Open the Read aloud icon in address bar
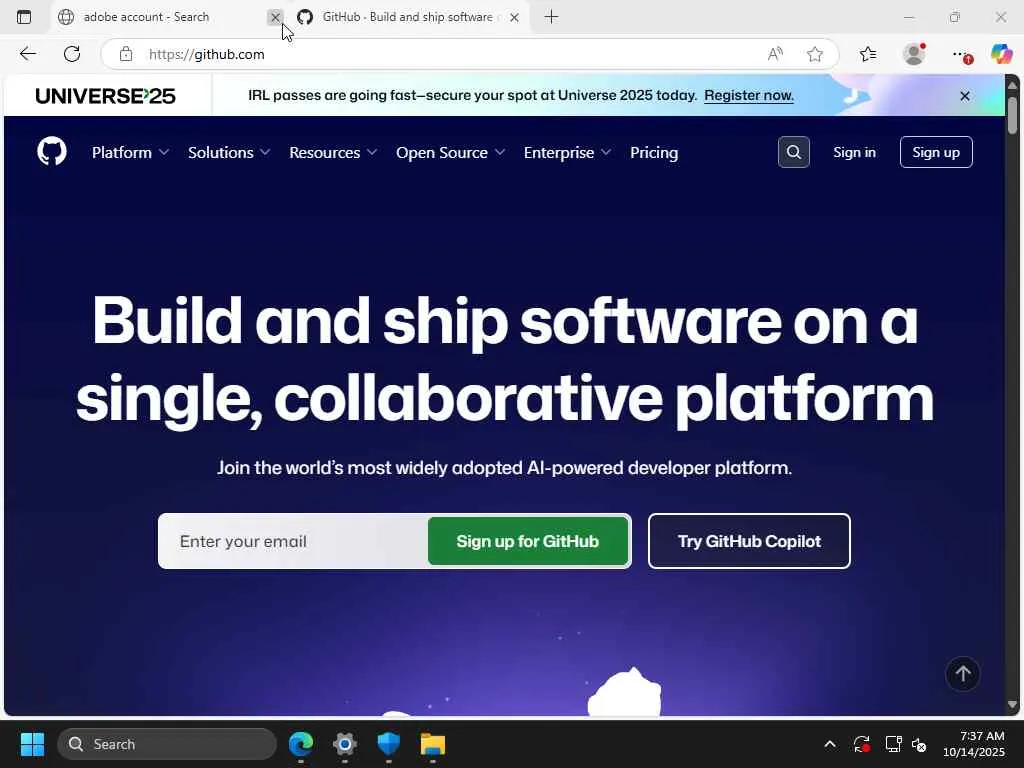This screenshot has height=768, width=1024. 775,54
